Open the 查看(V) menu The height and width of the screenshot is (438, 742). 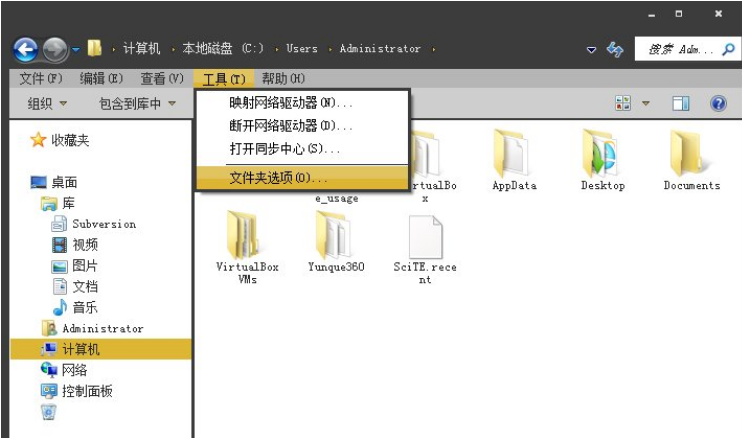click(162, 79)
